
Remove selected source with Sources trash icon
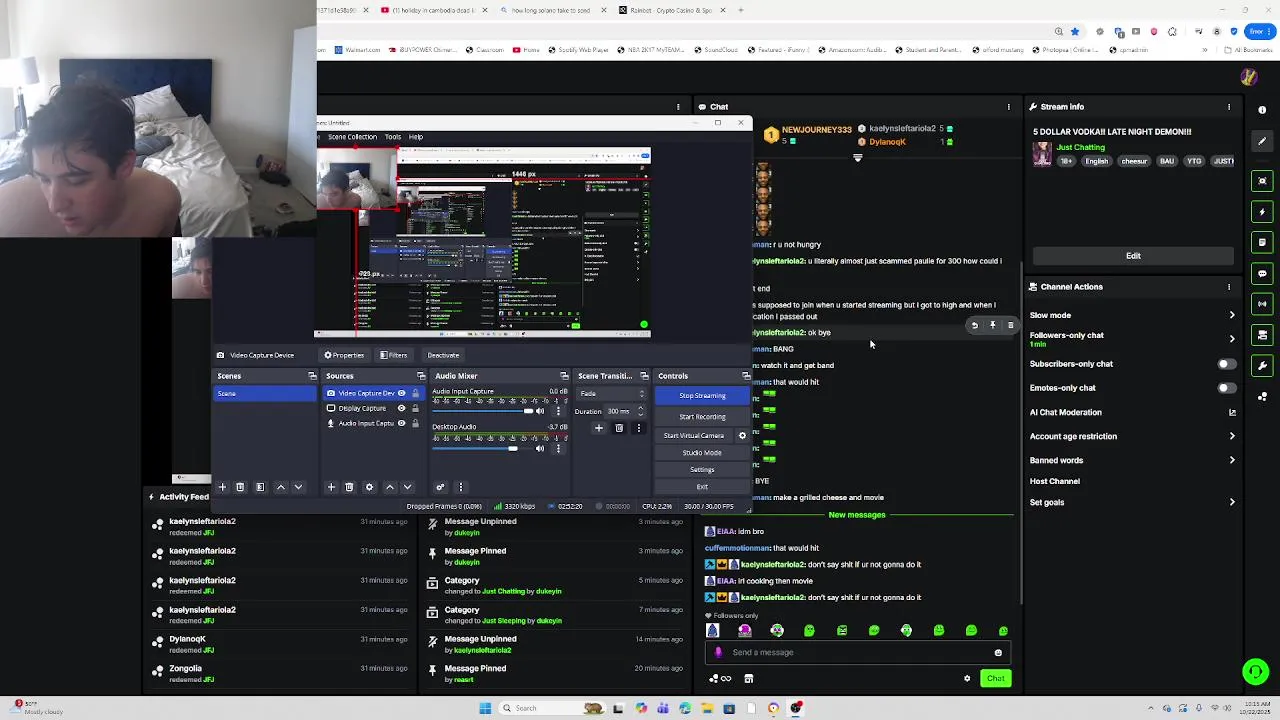[x=349, y=487]
